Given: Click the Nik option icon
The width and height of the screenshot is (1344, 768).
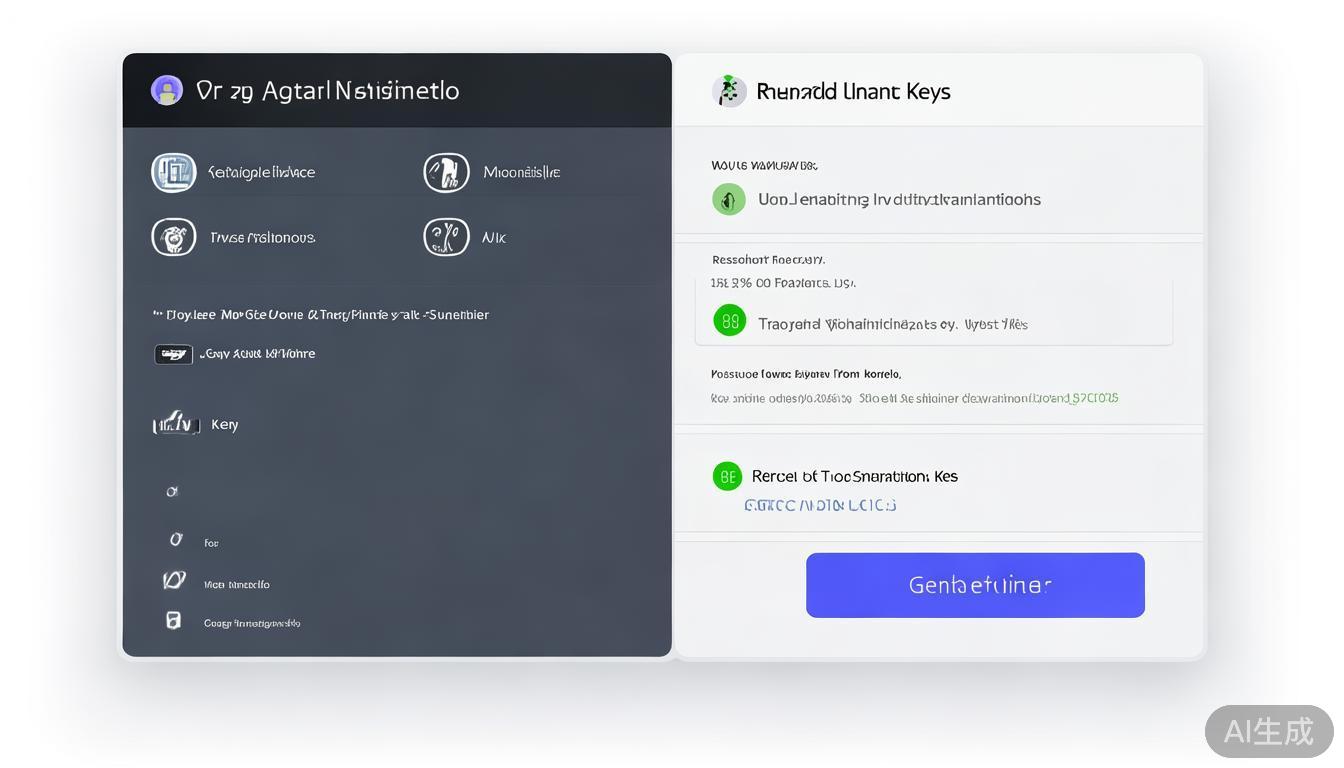Looking at the screenshot, I should (x=446, y=237).
